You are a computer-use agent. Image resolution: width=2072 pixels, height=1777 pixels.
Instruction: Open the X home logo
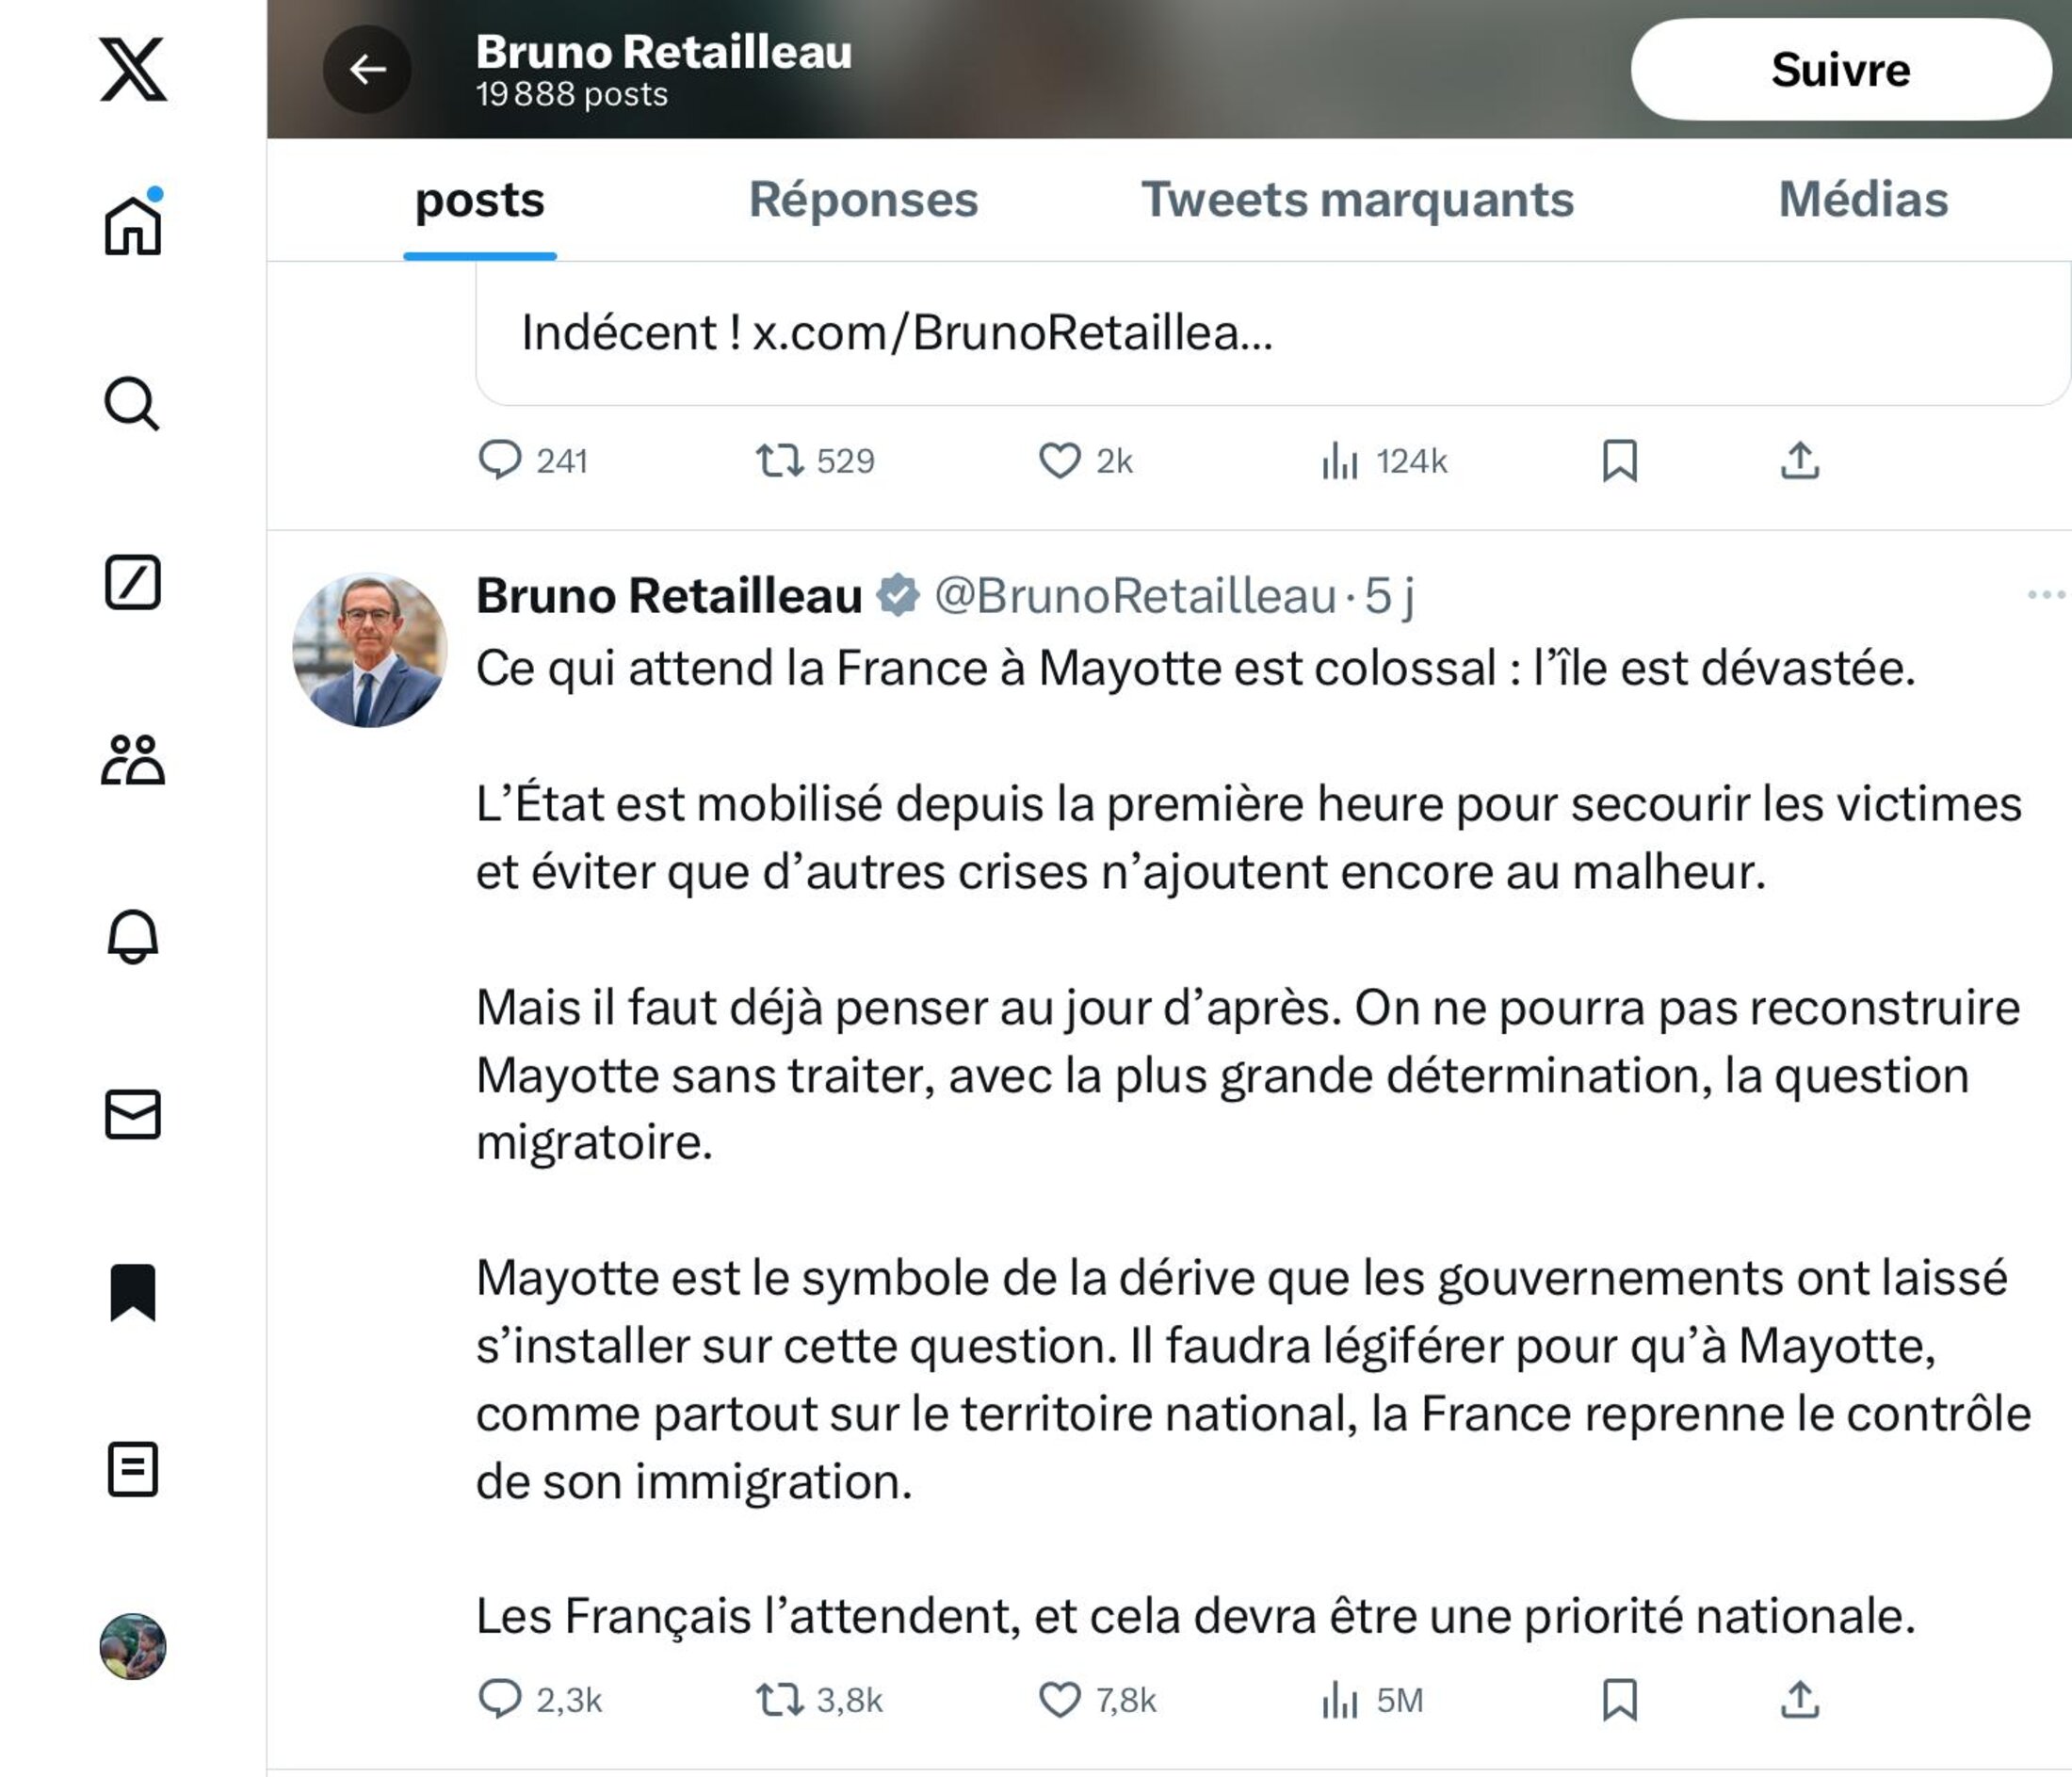pyautogui.click(x=133, y=69)
